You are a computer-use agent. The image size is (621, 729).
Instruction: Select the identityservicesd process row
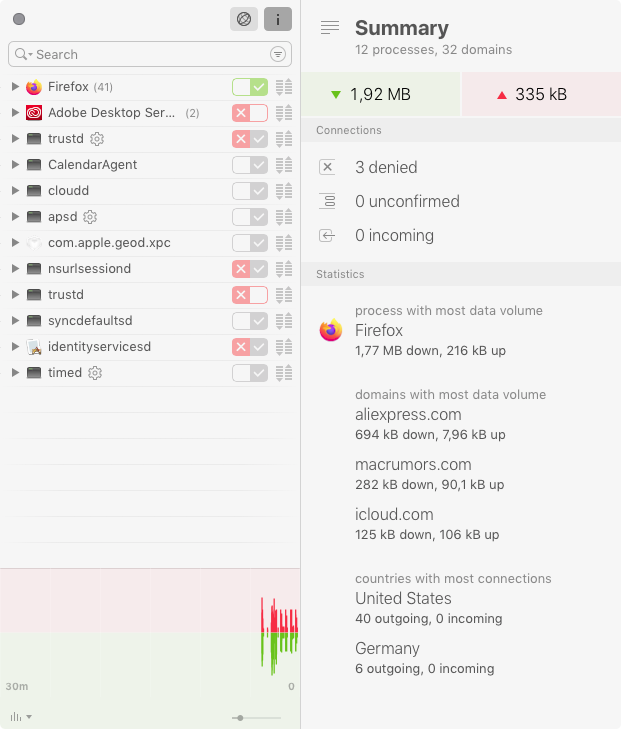[99, 347]
